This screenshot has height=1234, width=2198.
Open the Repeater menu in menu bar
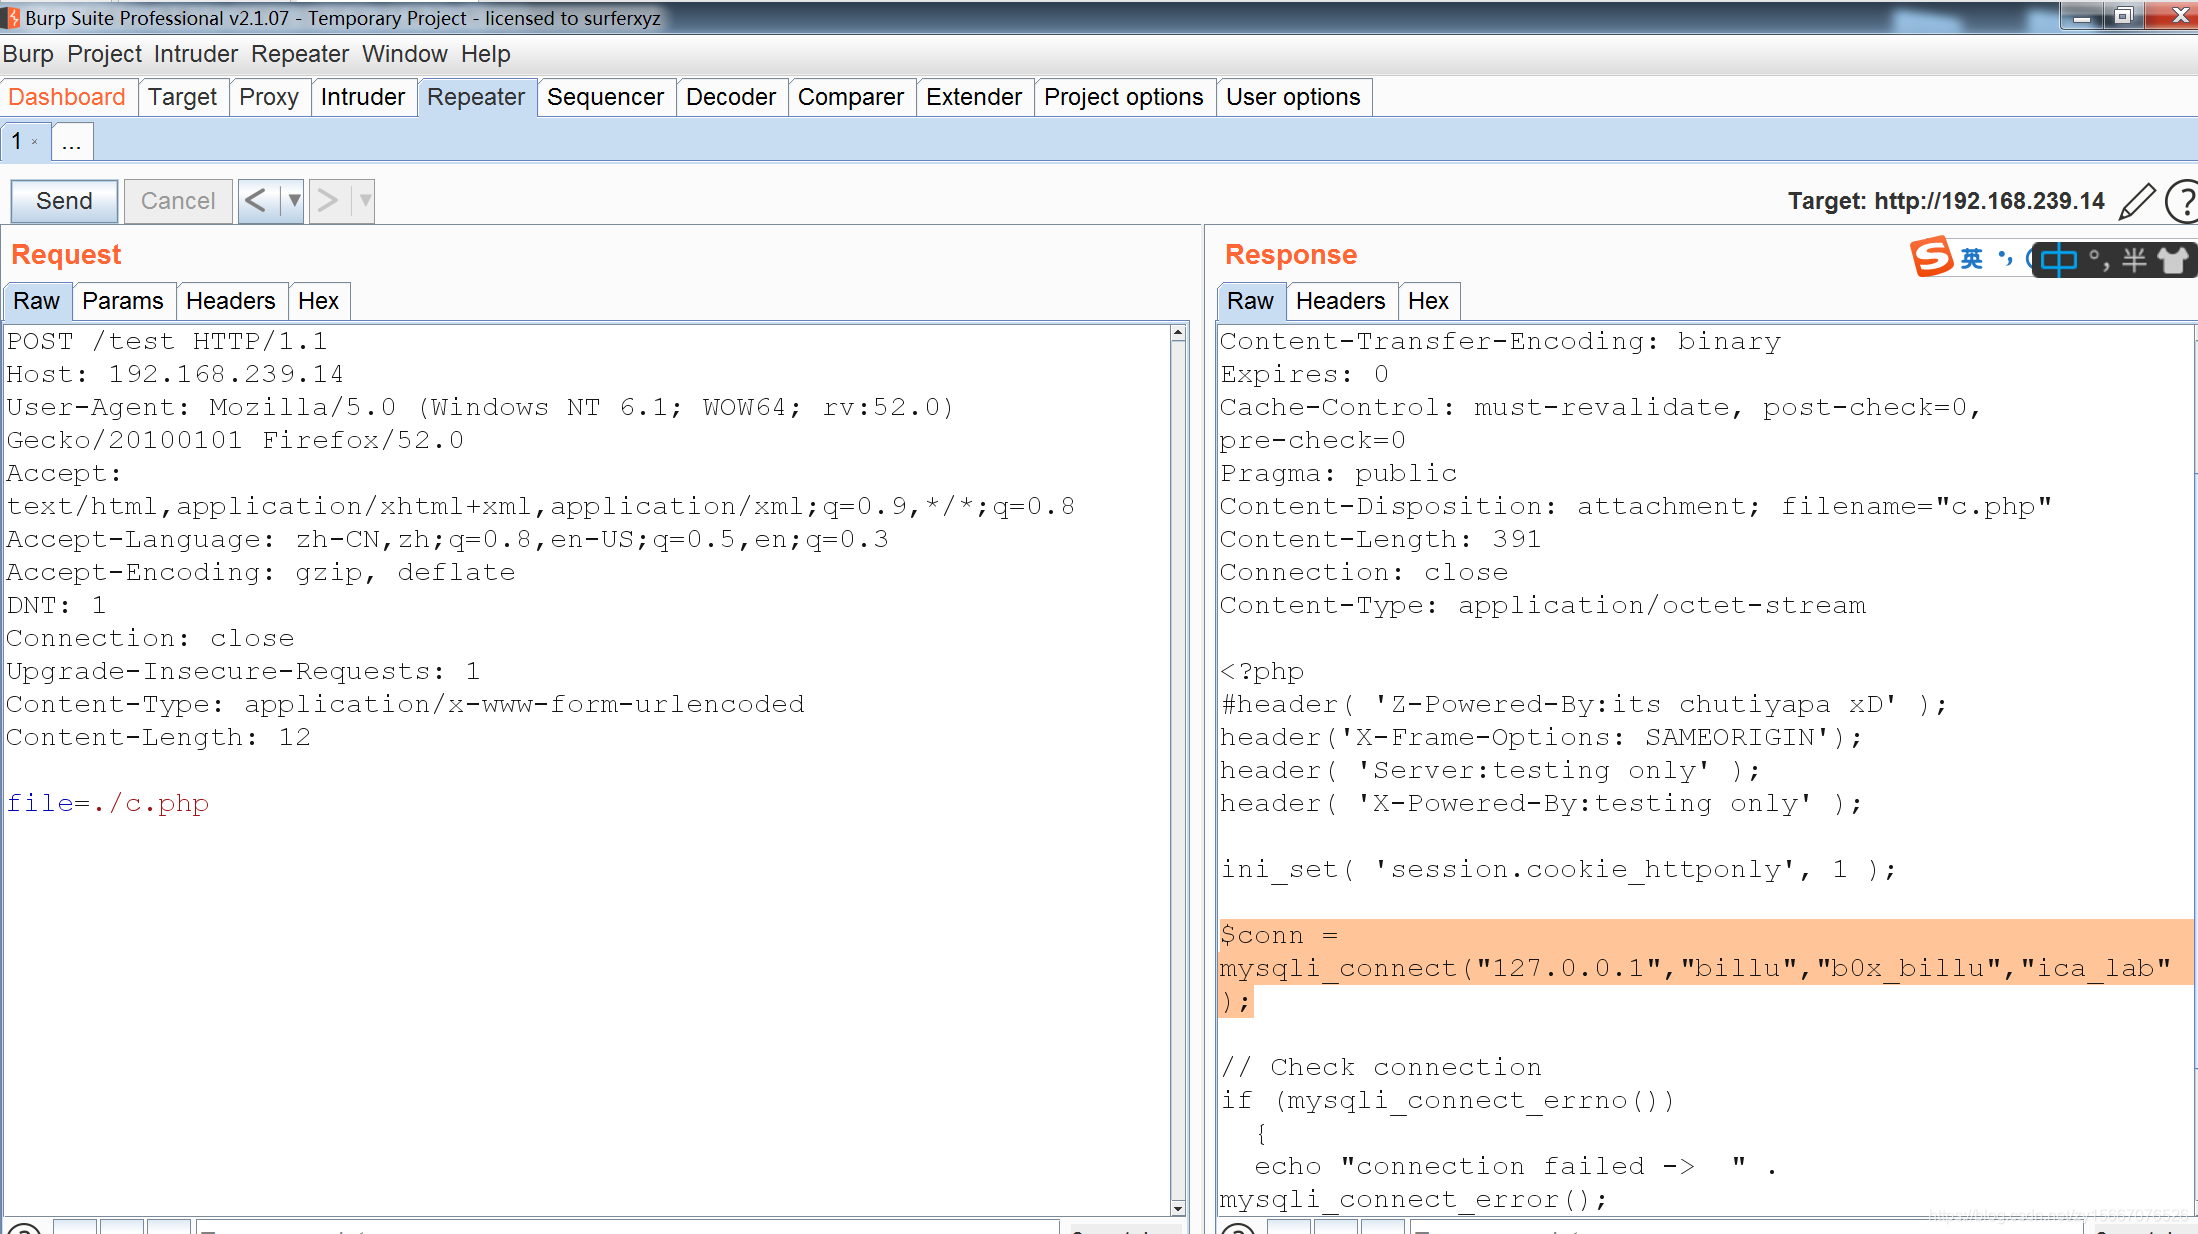point(300,54)
